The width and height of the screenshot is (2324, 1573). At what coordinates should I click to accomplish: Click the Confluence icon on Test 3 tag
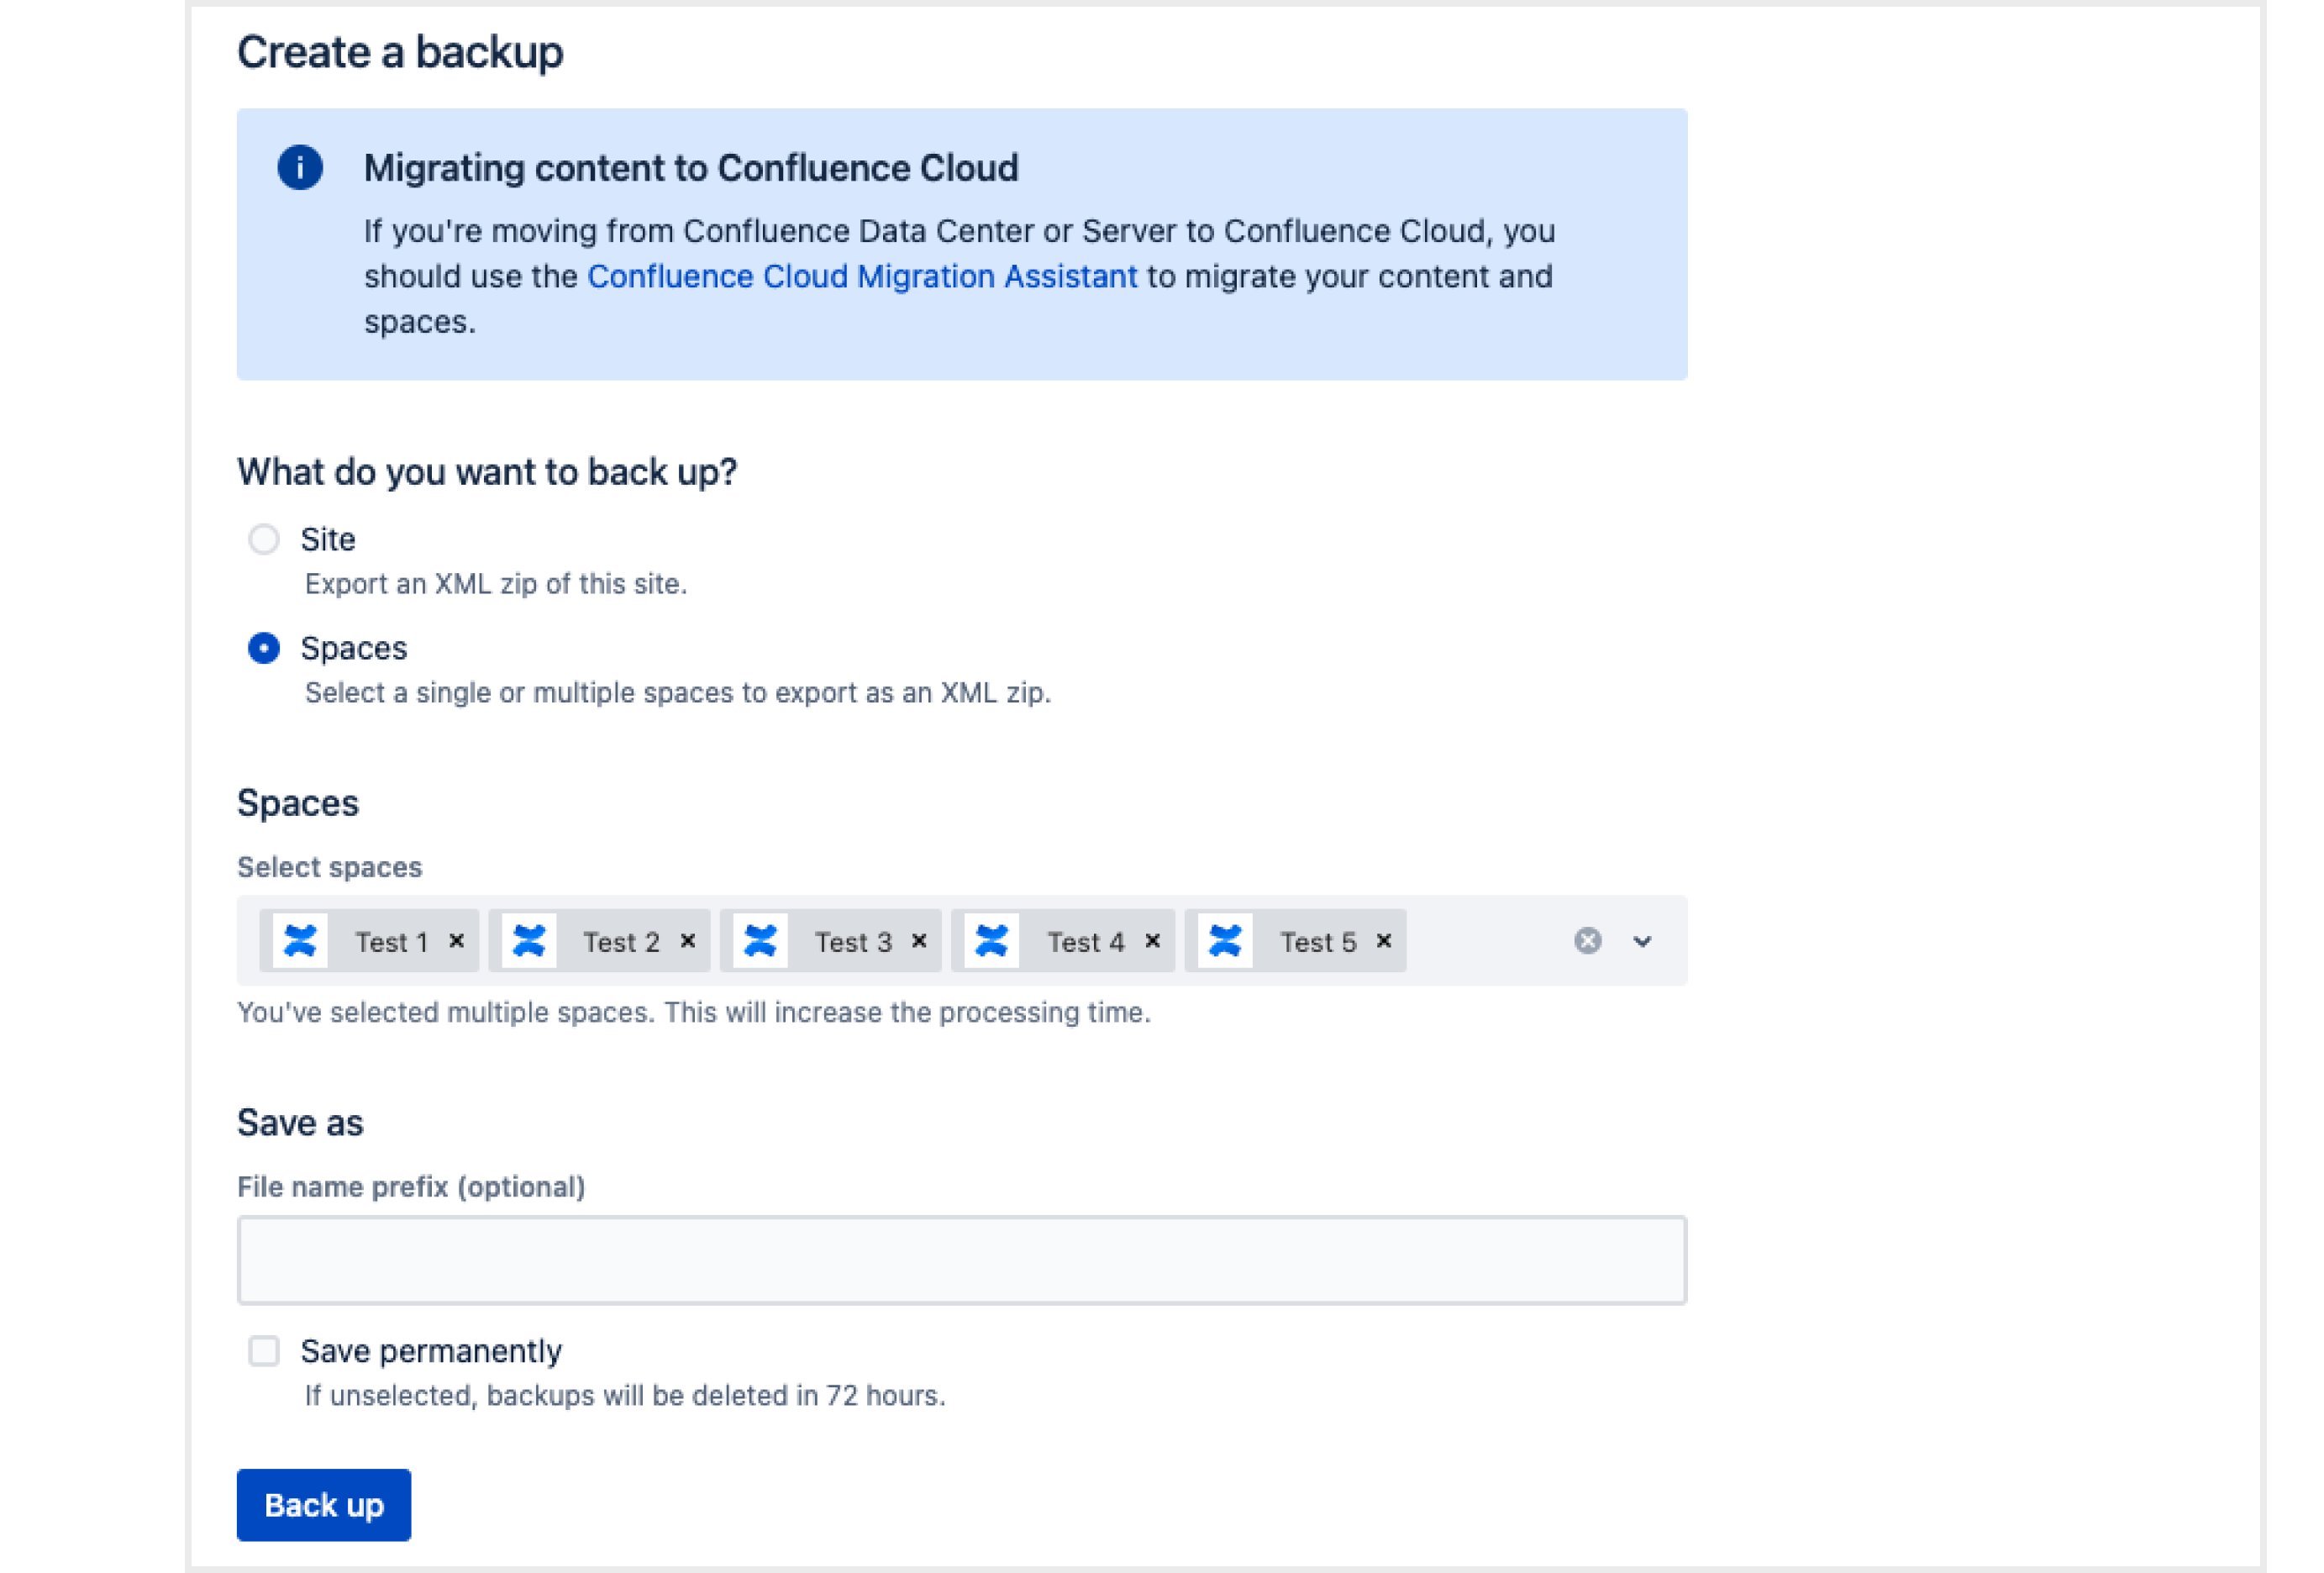[x=761, y=942]
